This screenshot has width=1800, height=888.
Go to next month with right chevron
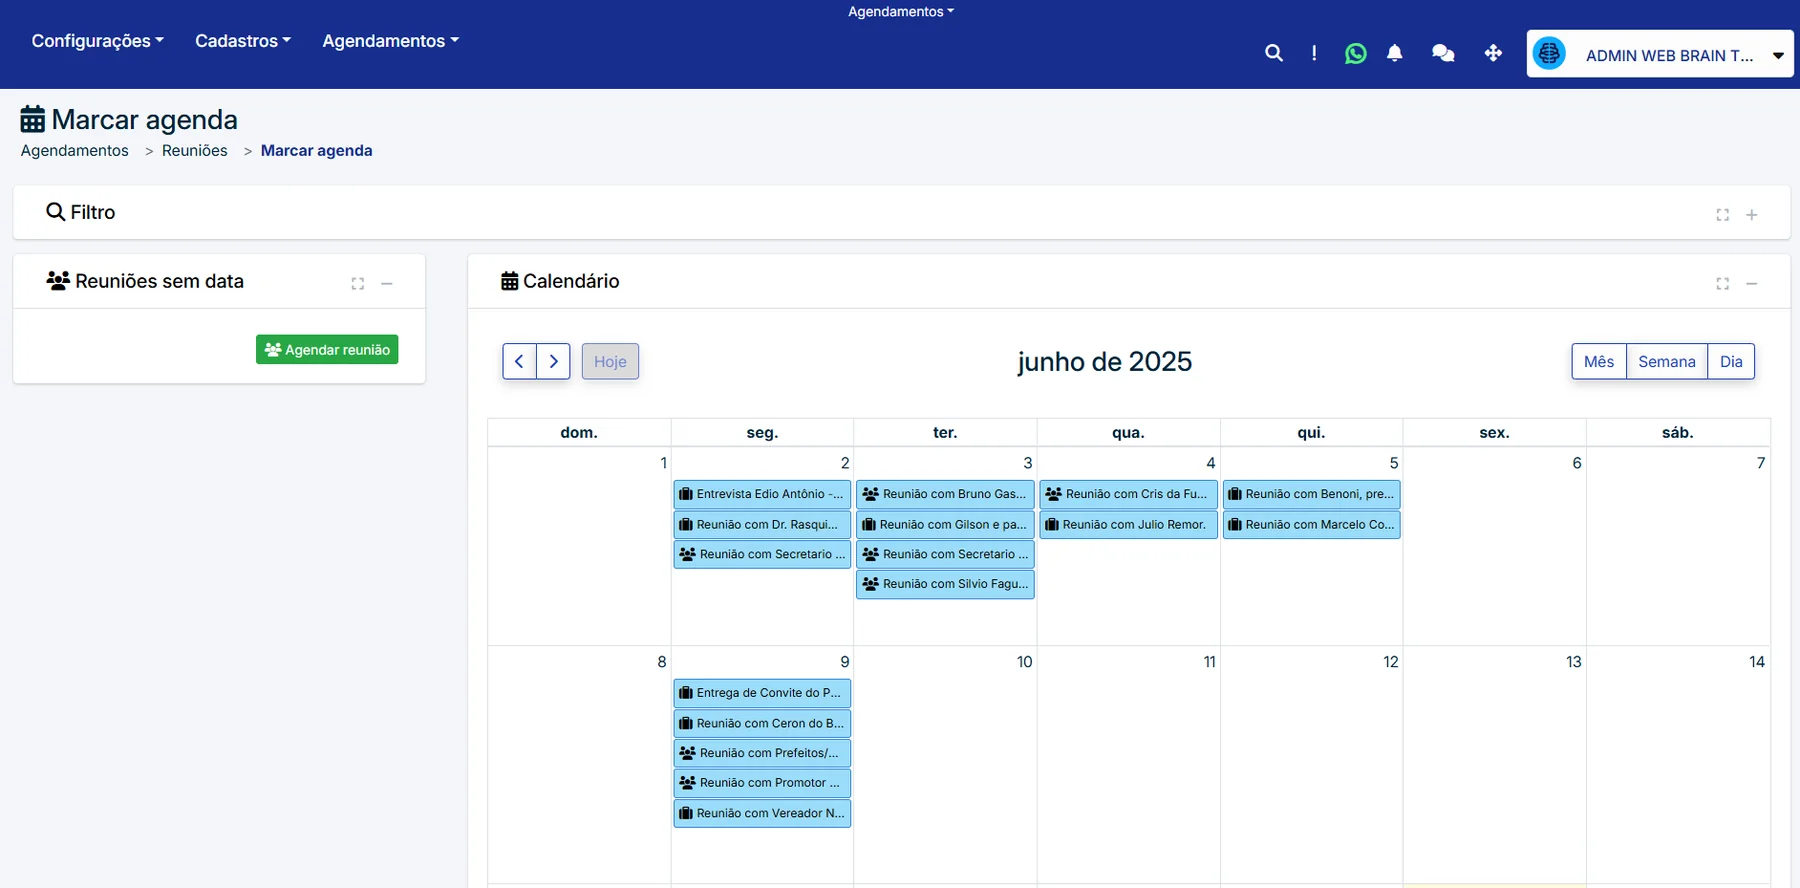[x=553, y=361]
